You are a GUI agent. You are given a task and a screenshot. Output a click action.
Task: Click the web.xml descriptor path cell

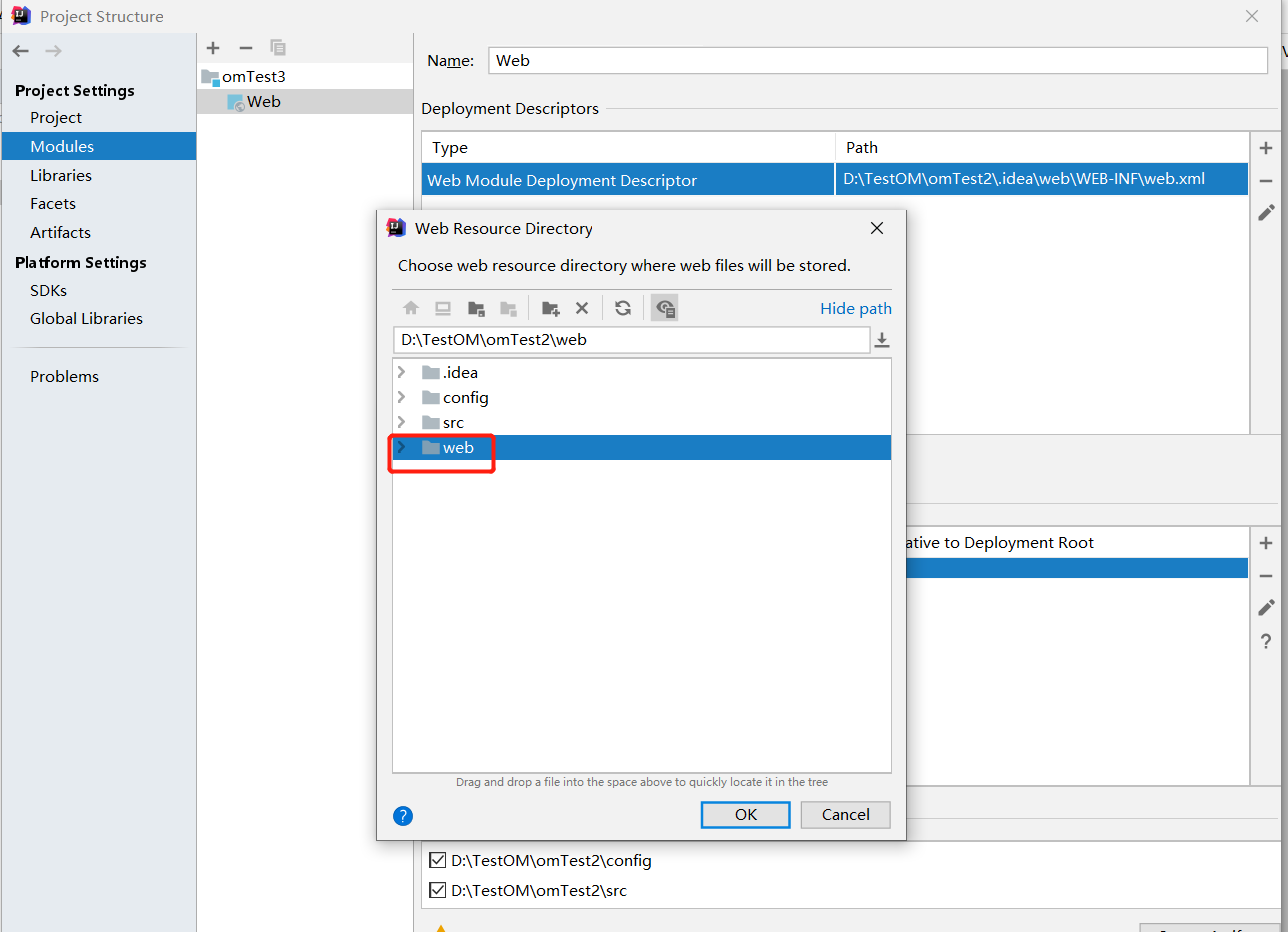pos(1042,180)
